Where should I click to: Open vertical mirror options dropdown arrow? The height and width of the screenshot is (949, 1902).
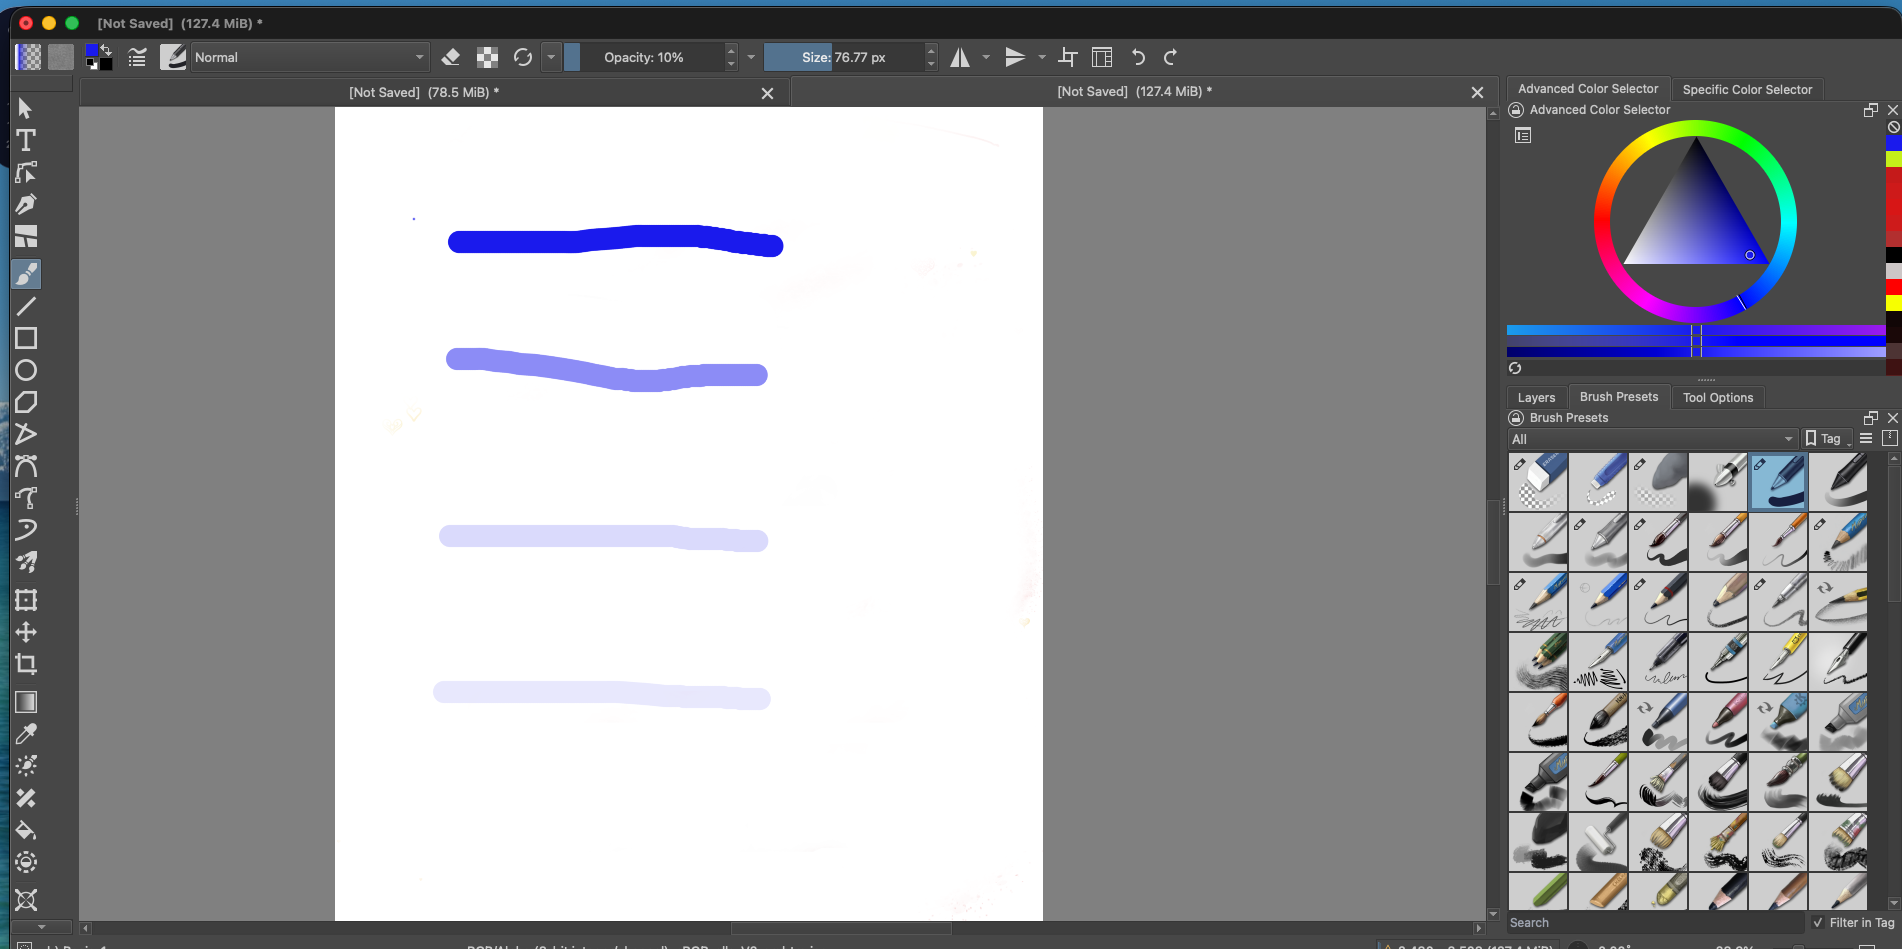tap(1042, 57)
